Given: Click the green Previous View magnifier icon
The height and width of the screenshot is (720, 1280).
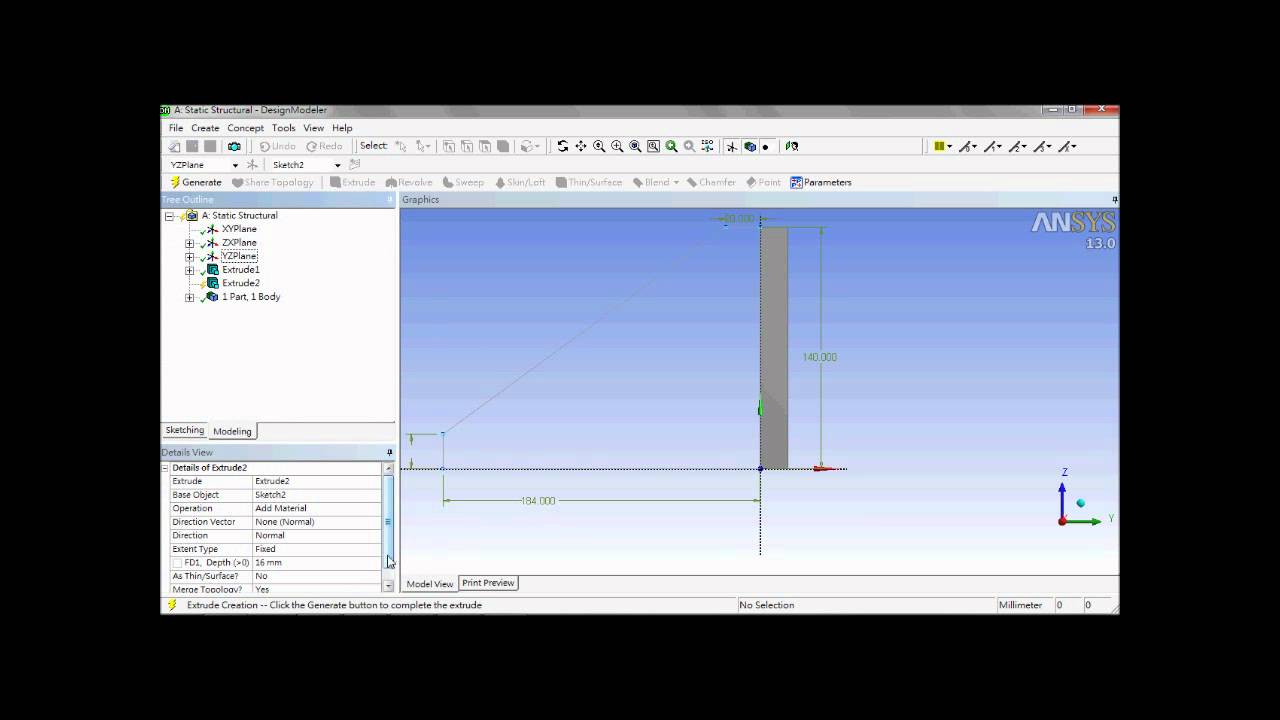Looking at the screenshot, I should 671,146.
